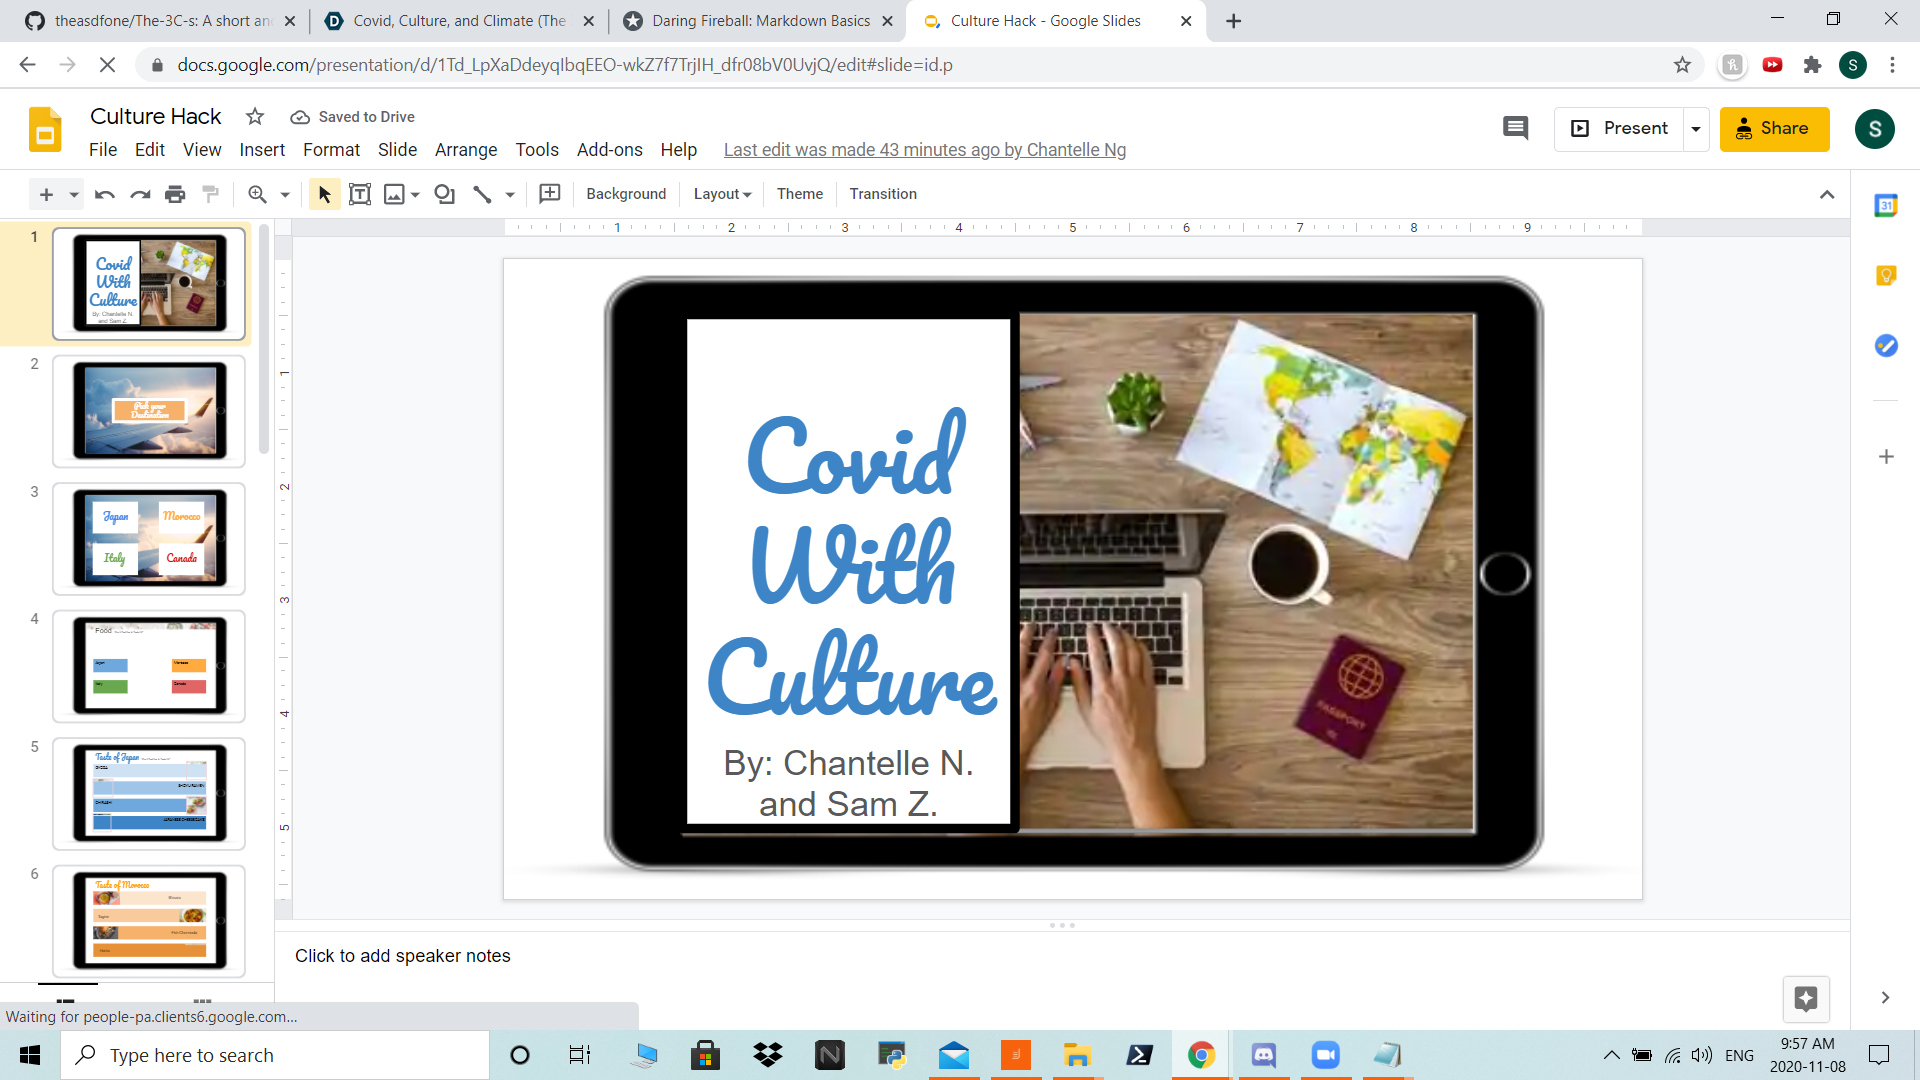Click the Undo icon in toolbar
Screen dimensions: 1920x1080
[x=104, y=194]
